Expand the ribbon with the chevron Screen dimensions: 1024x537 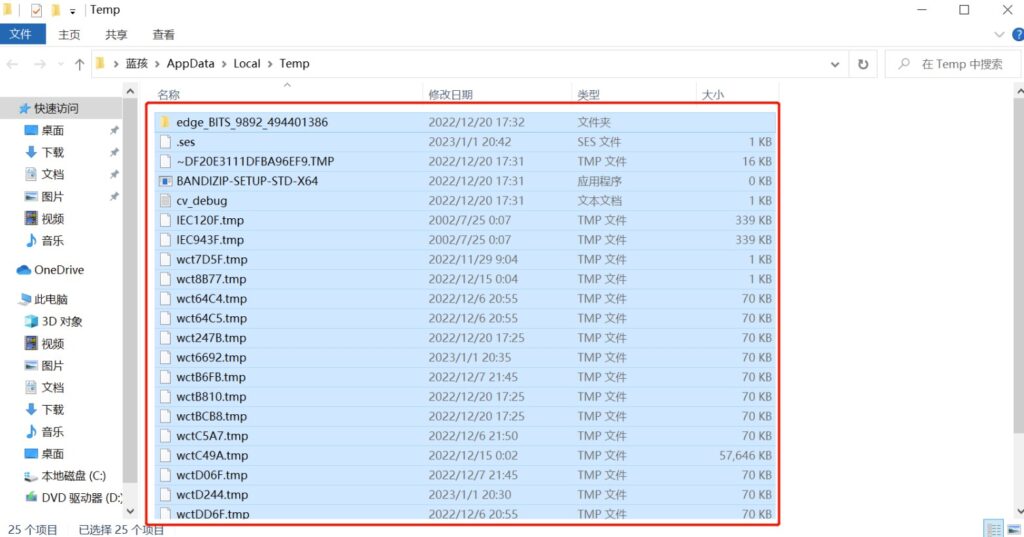[x=998, y=35]
